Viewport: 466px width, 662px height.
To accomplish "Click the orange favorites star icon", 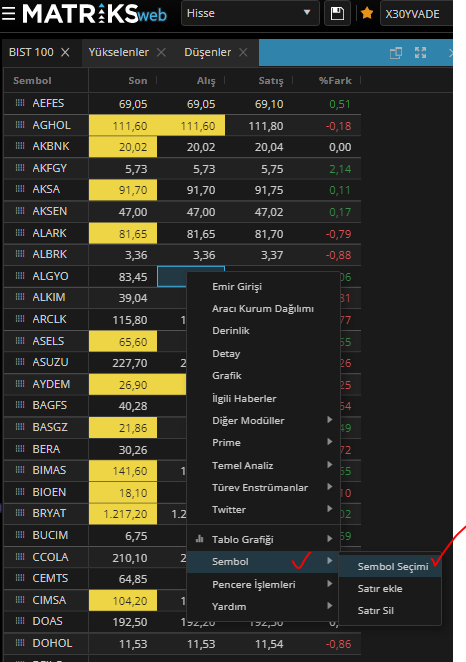I will tap(367, 14).
